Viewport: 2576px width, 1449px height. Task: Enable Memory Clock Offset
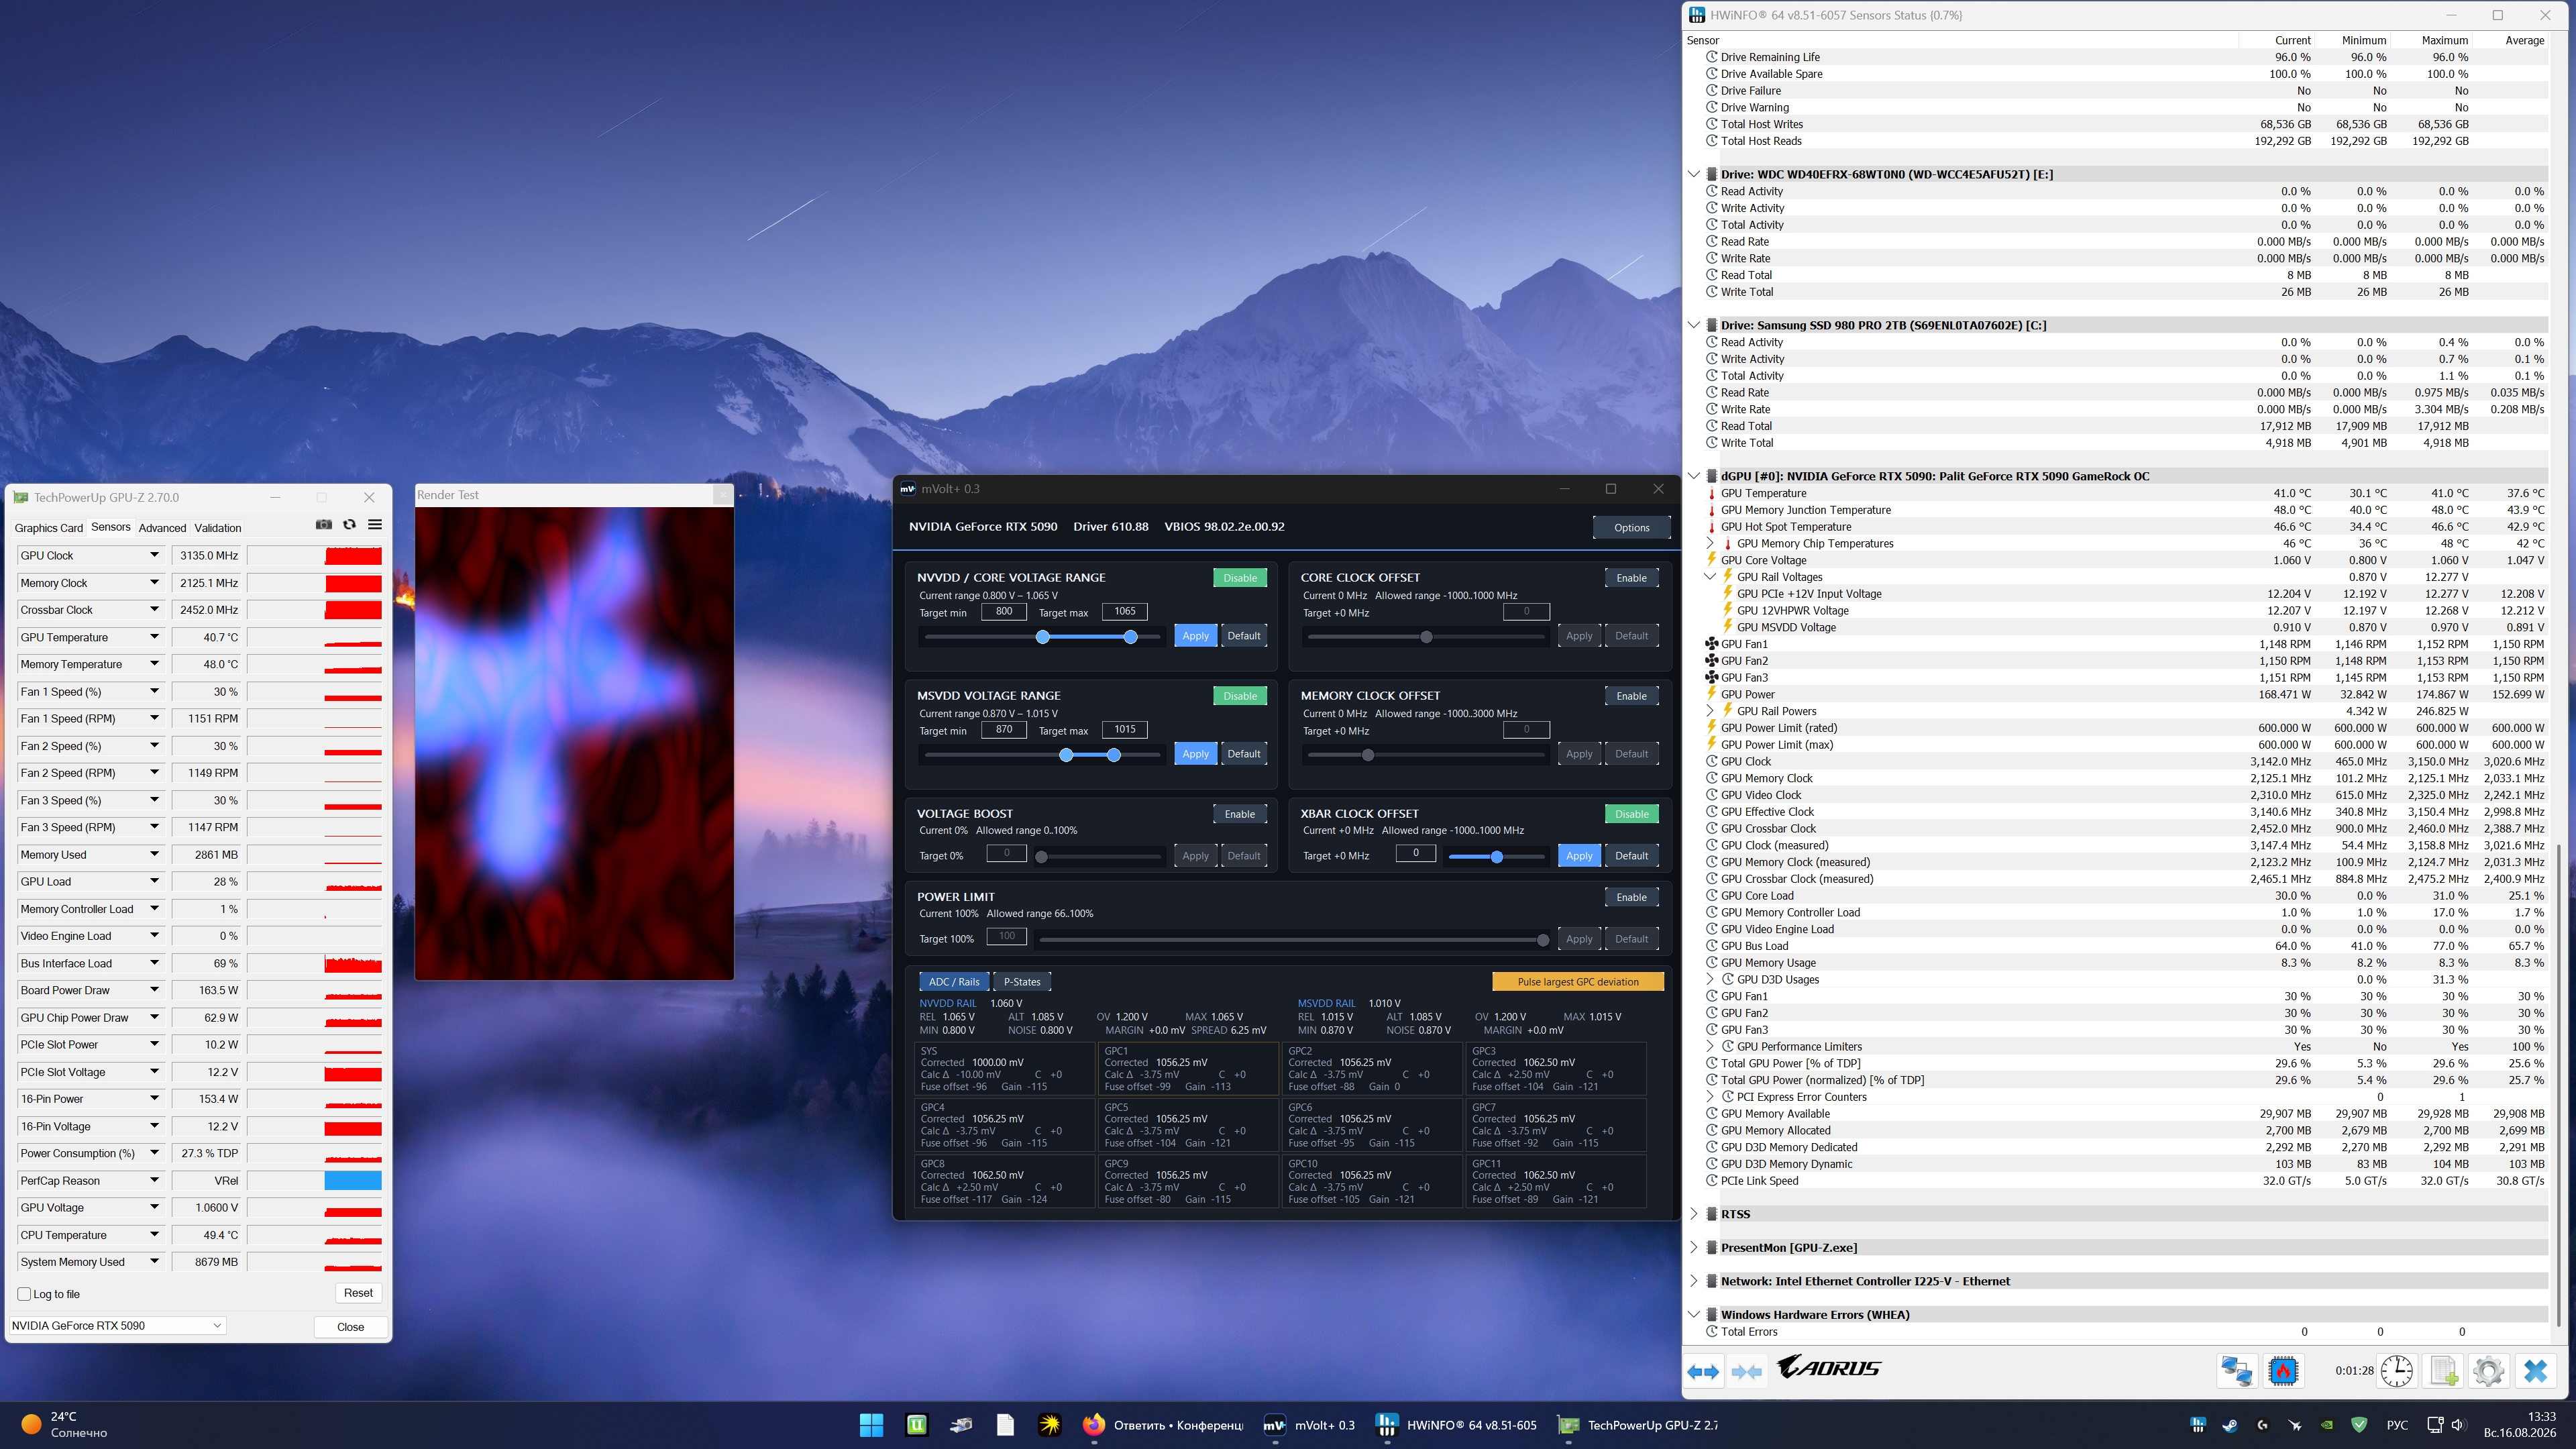[1631, 696]
